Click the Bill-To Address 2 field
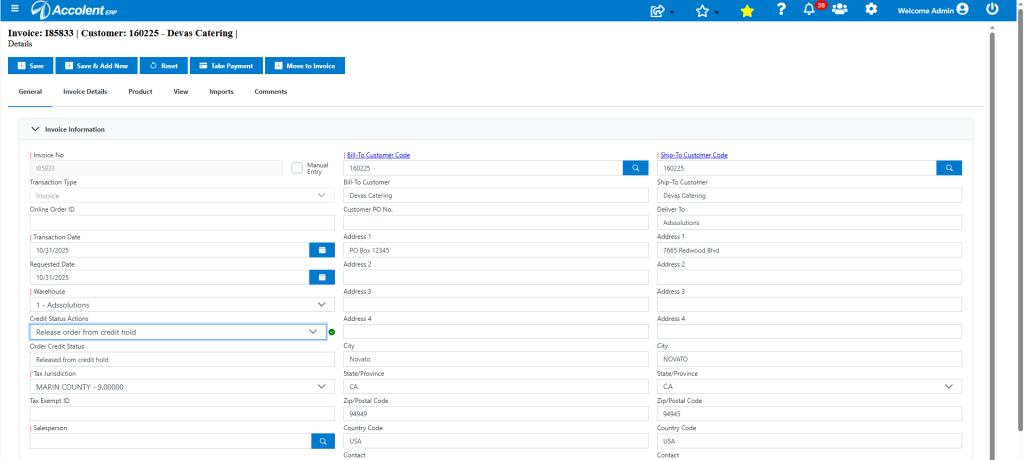 tap(496, 277)
